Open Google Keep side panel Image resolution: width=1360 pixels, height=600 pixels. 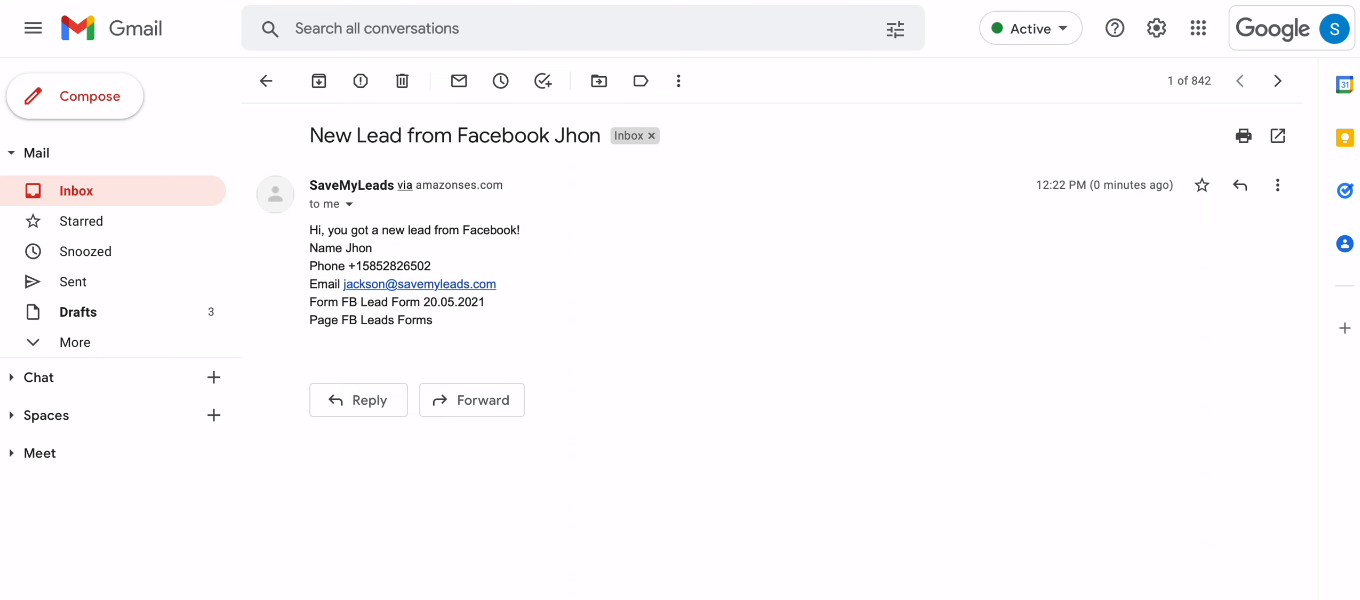coord(1345,138)
